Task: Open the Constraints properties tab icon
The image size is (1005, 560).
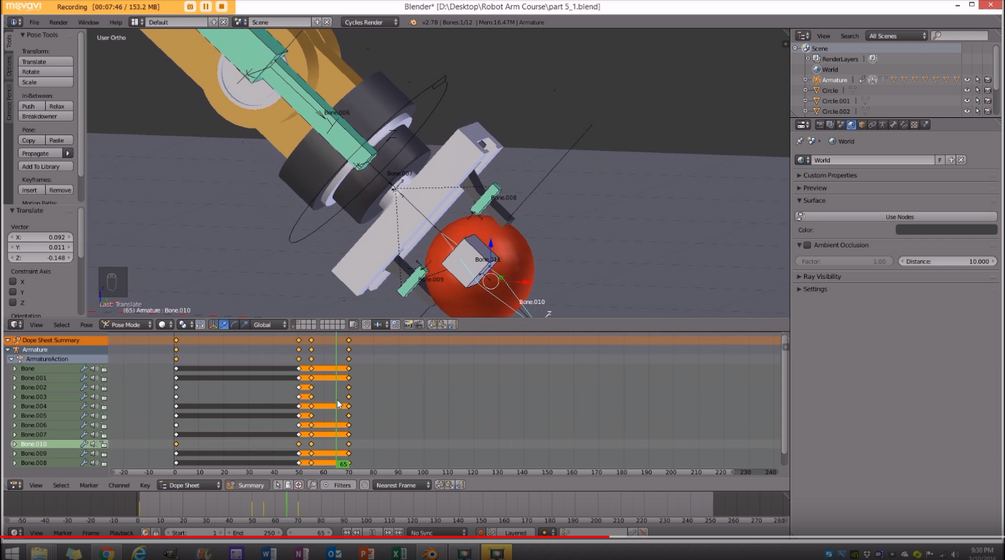Action: pos(872,125)
